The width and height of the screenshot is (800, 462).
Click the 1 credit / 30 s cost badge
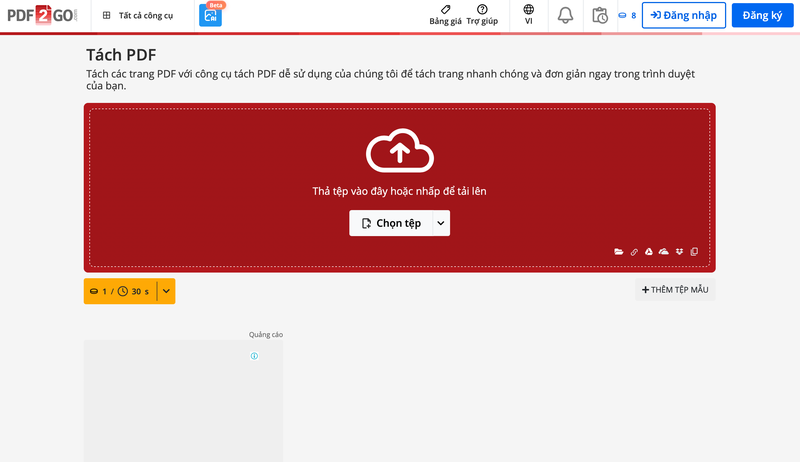(x=120, y=291)
